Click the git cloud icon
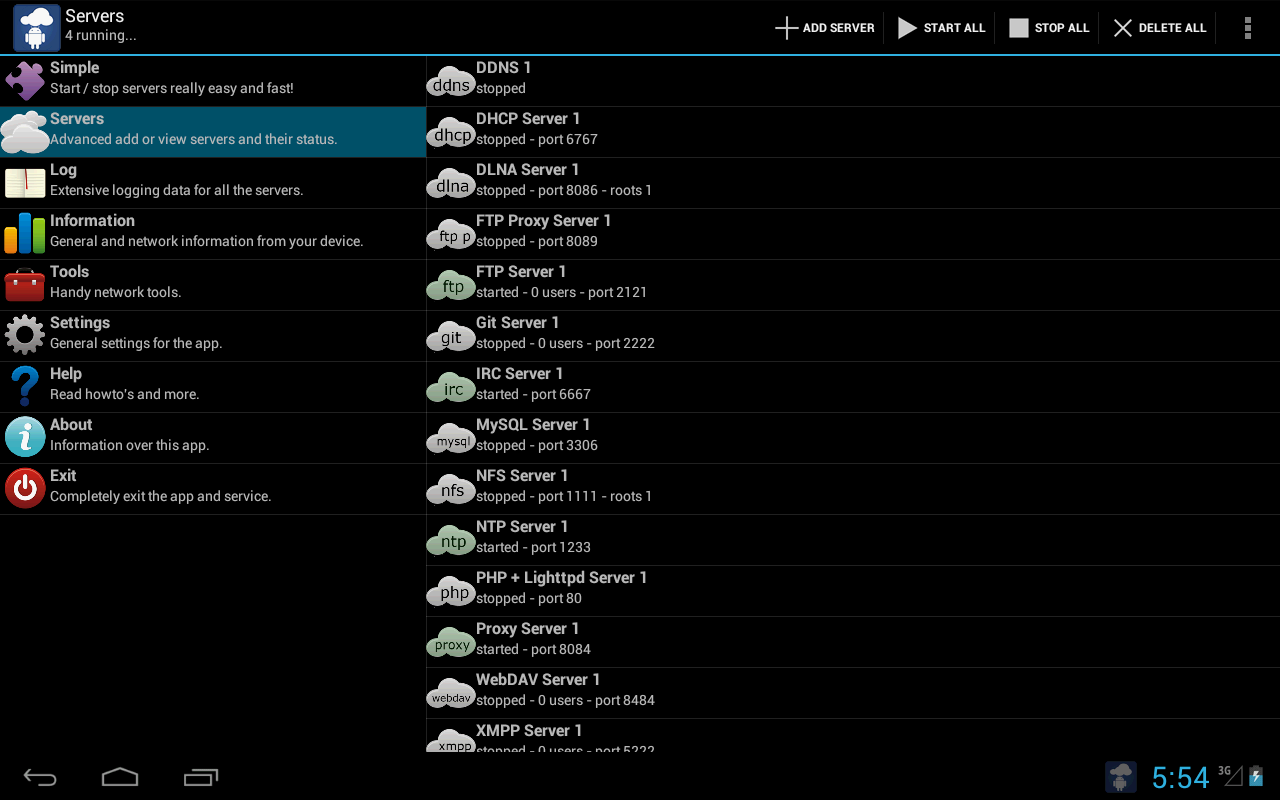Screen dimensions: 1280x800 click(451, 338)
